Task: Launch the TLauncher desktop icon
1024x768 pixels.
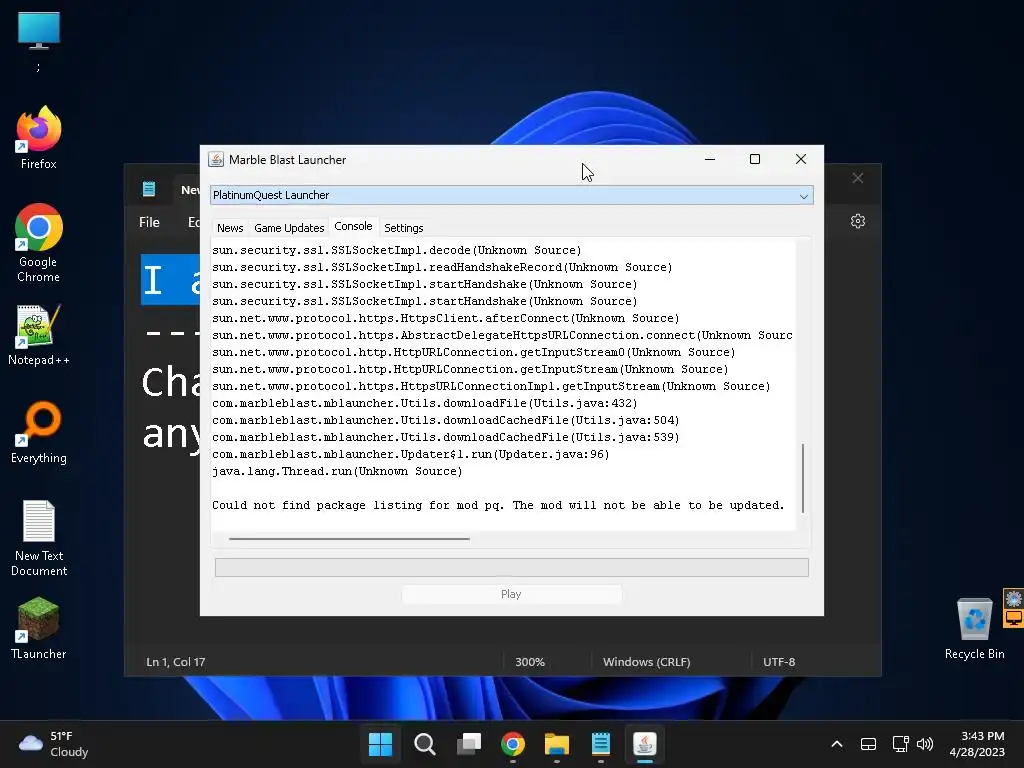Action: pyautogui.click(x=39, y=628)
